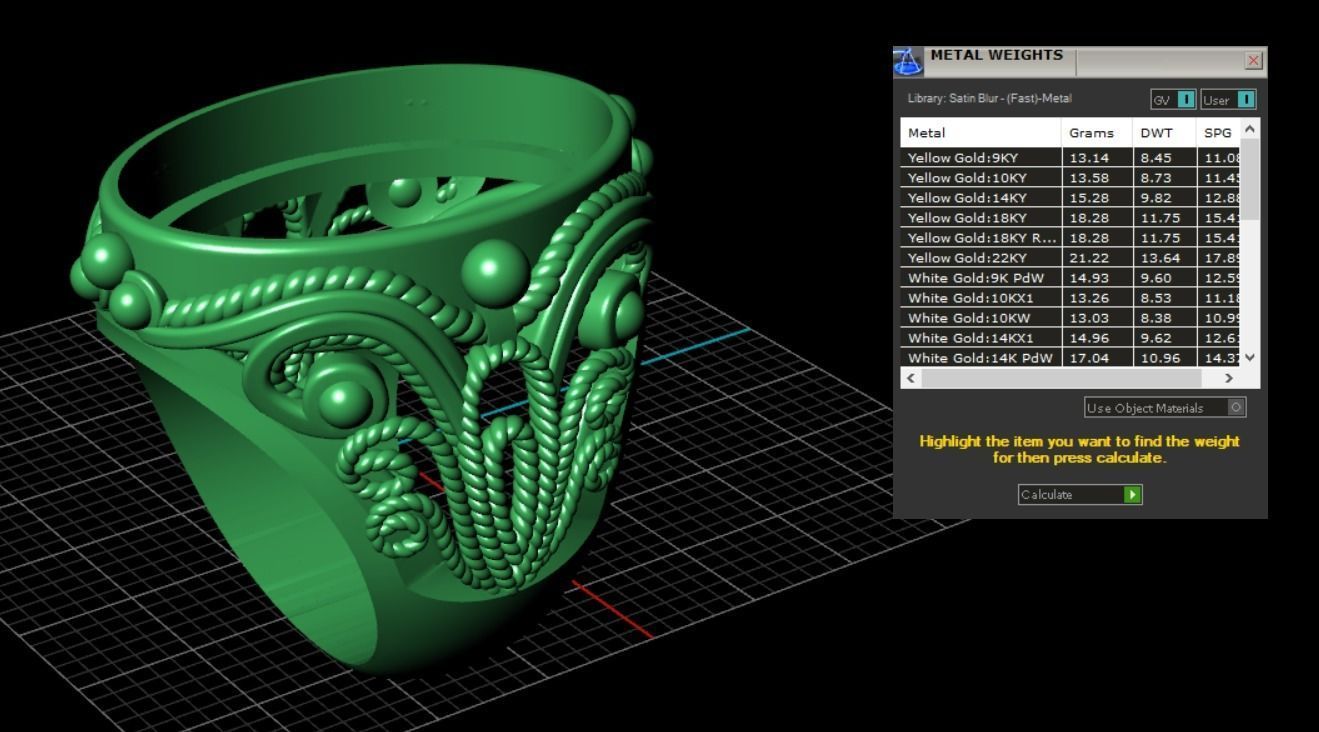
Task: Click the Calculate button
Action: 1080,494
